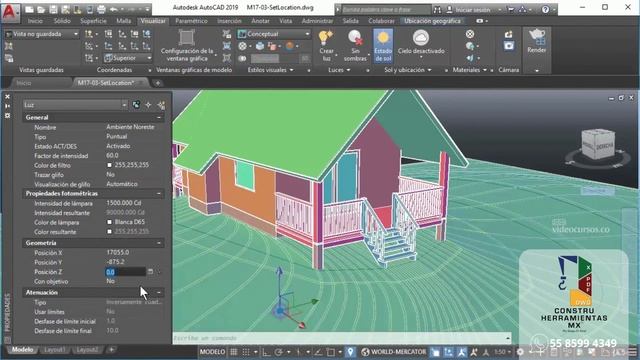Click the geographic location marker icon in status bar
This screenshot has width=640, height=360.
350,352
